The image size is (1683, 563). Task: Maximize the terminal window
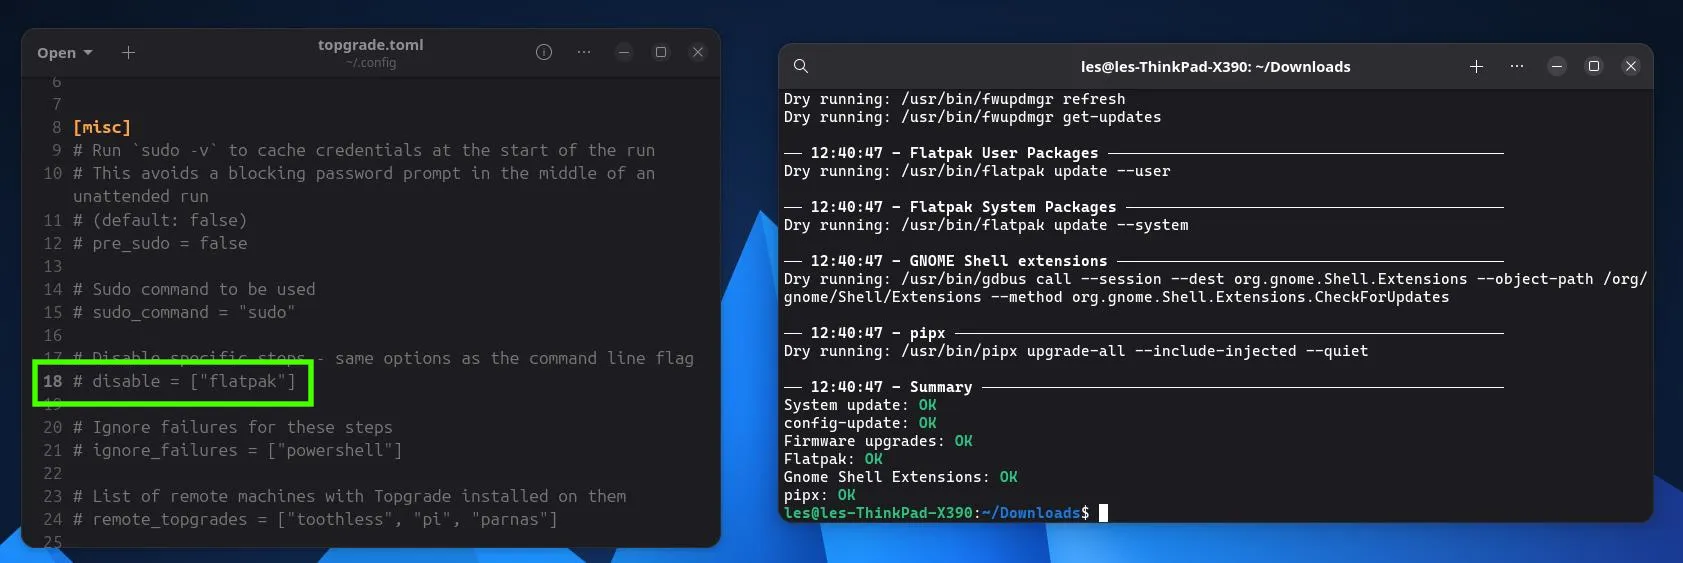tap(1594, 66)
